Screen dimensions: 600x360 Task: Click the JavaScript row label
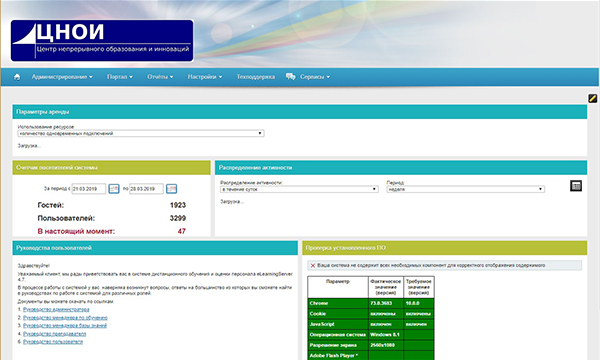pos(322,324)
